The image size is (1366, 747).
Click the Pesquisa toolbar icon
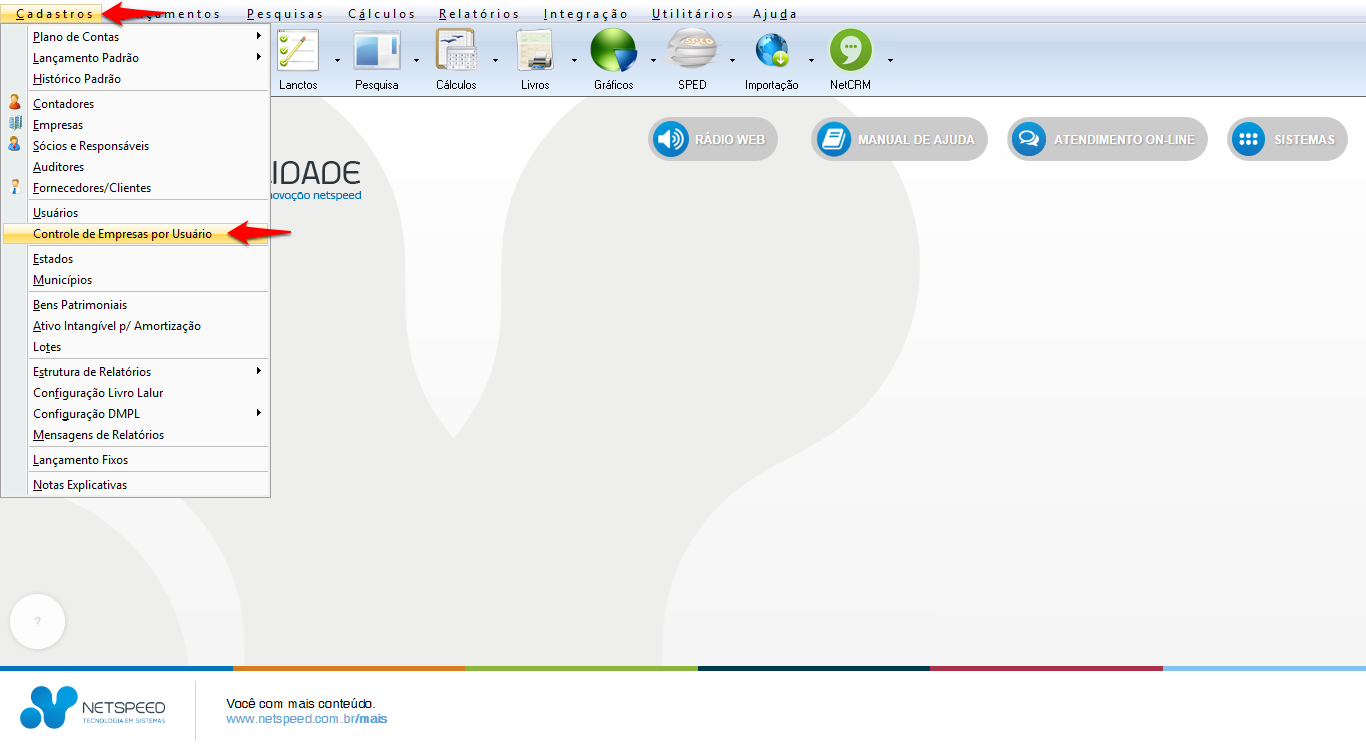pyautogui.click(x=376, y=52)
